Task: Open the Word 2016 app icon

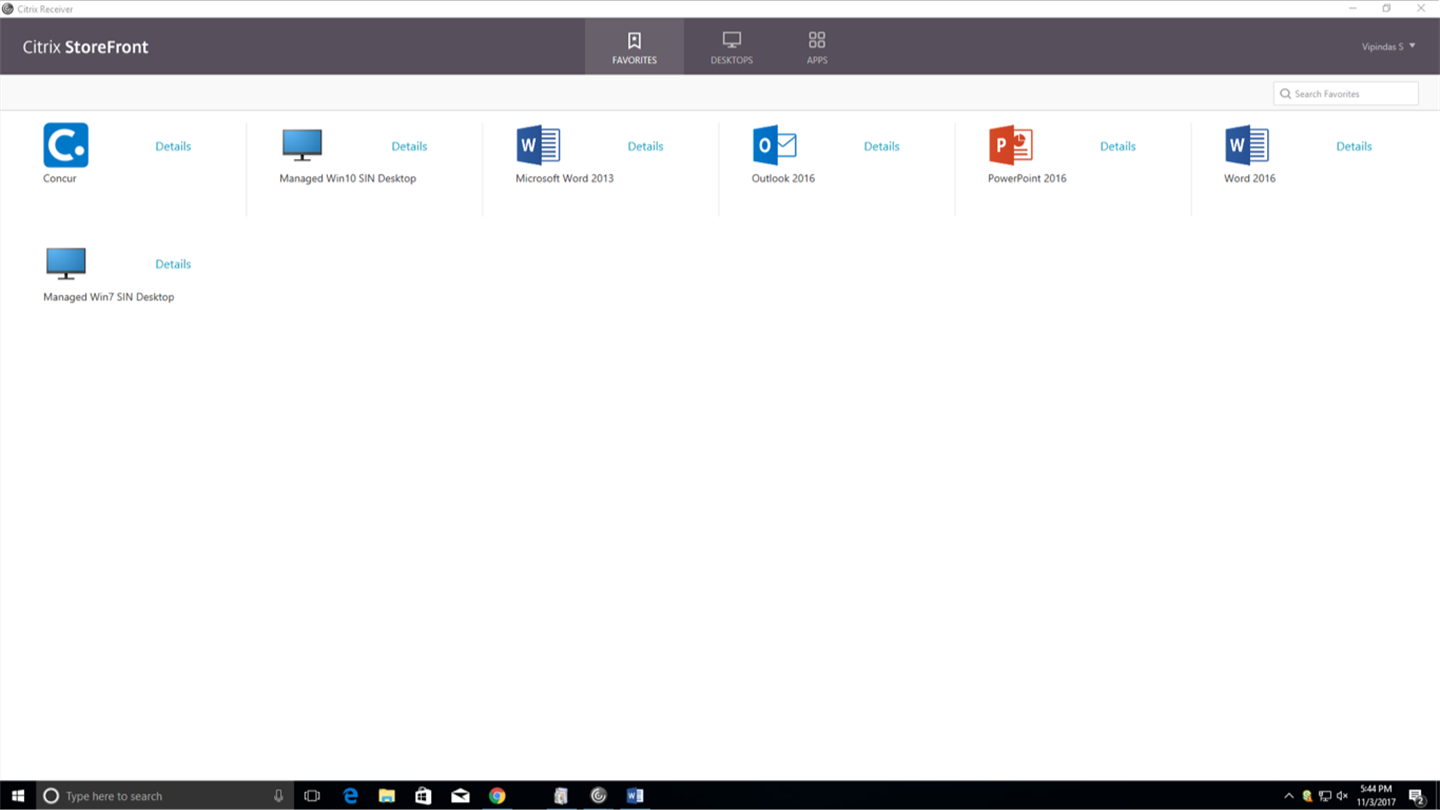Action: 1246,145
